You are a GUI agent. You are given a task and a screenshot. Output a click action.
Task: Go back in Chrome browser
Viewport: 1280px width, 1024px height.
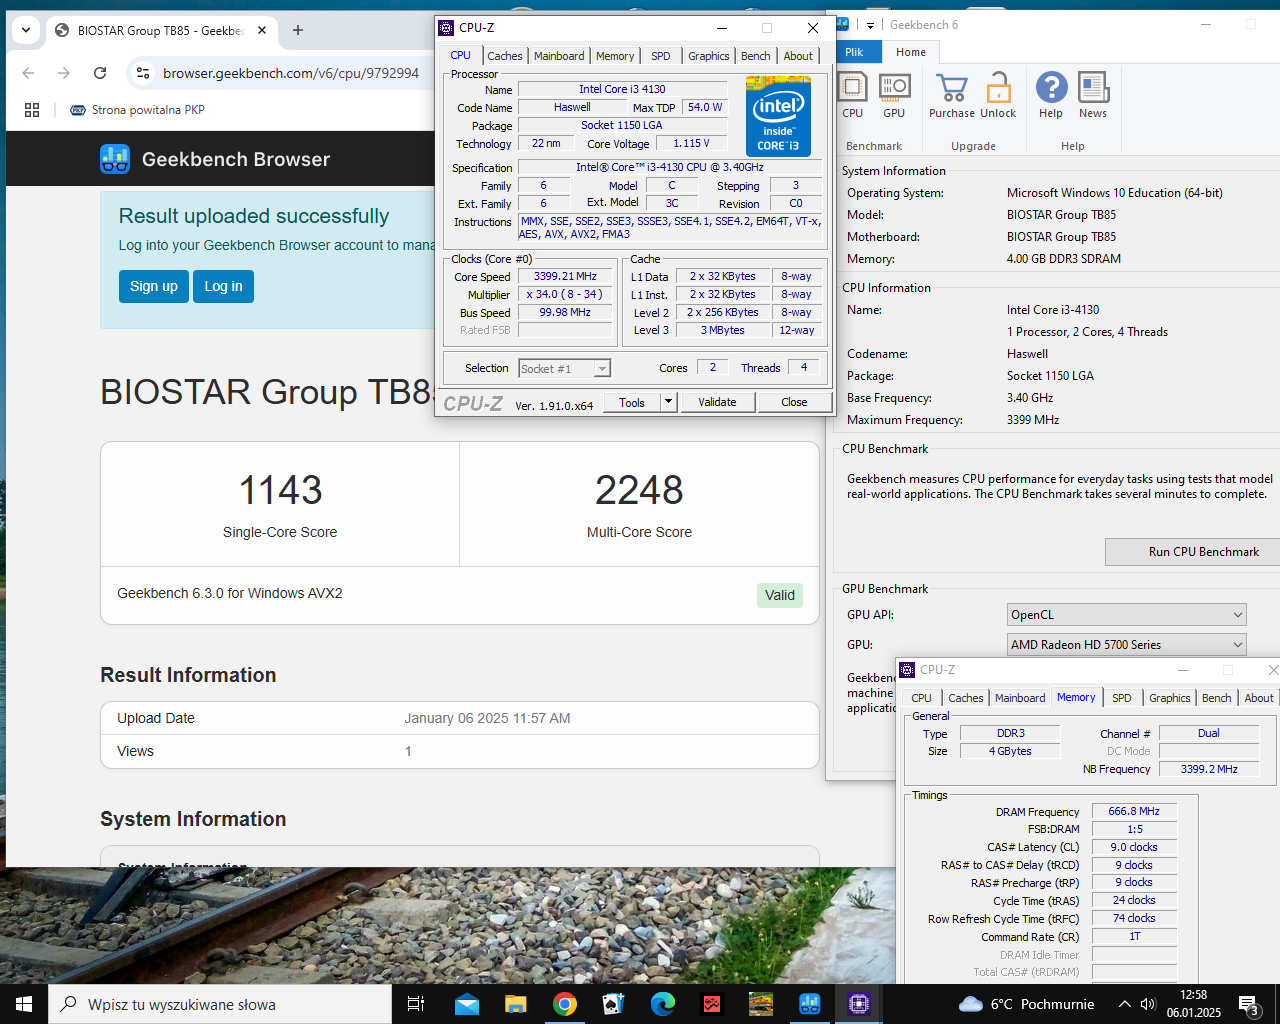[28, 73]
